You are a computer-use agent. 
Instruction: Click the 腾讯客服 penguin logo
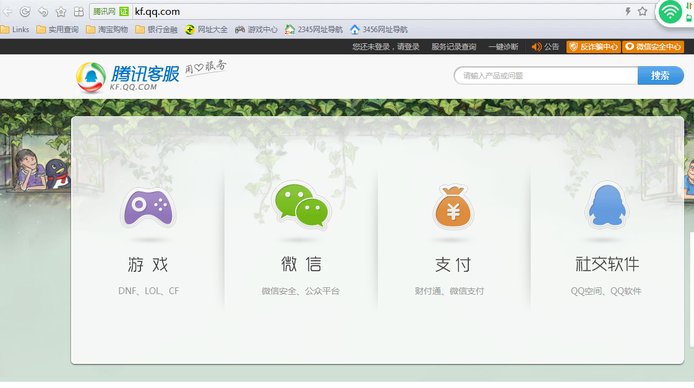(x=91, y=77)
